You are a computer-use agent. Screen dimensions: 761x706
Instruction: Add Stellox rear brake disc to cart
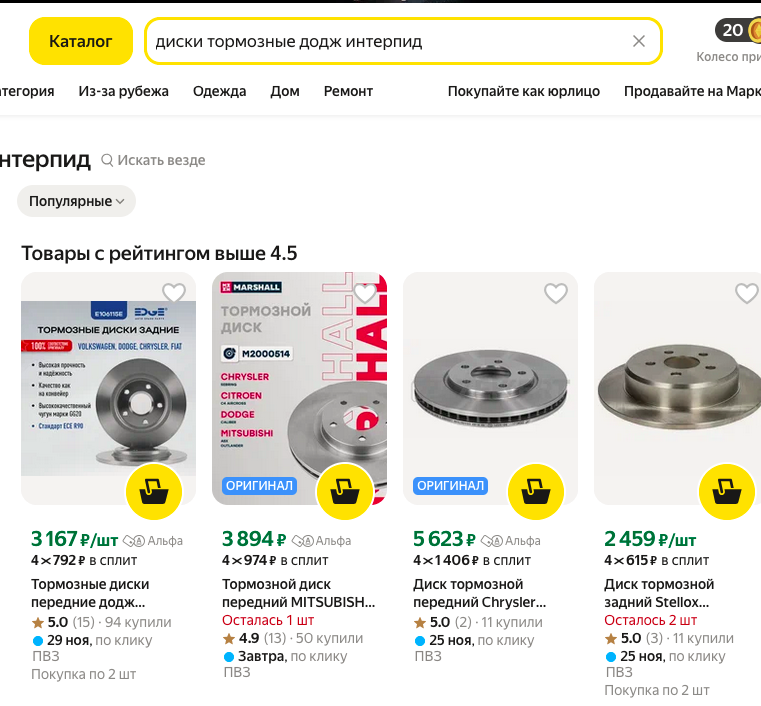point(727,492)
